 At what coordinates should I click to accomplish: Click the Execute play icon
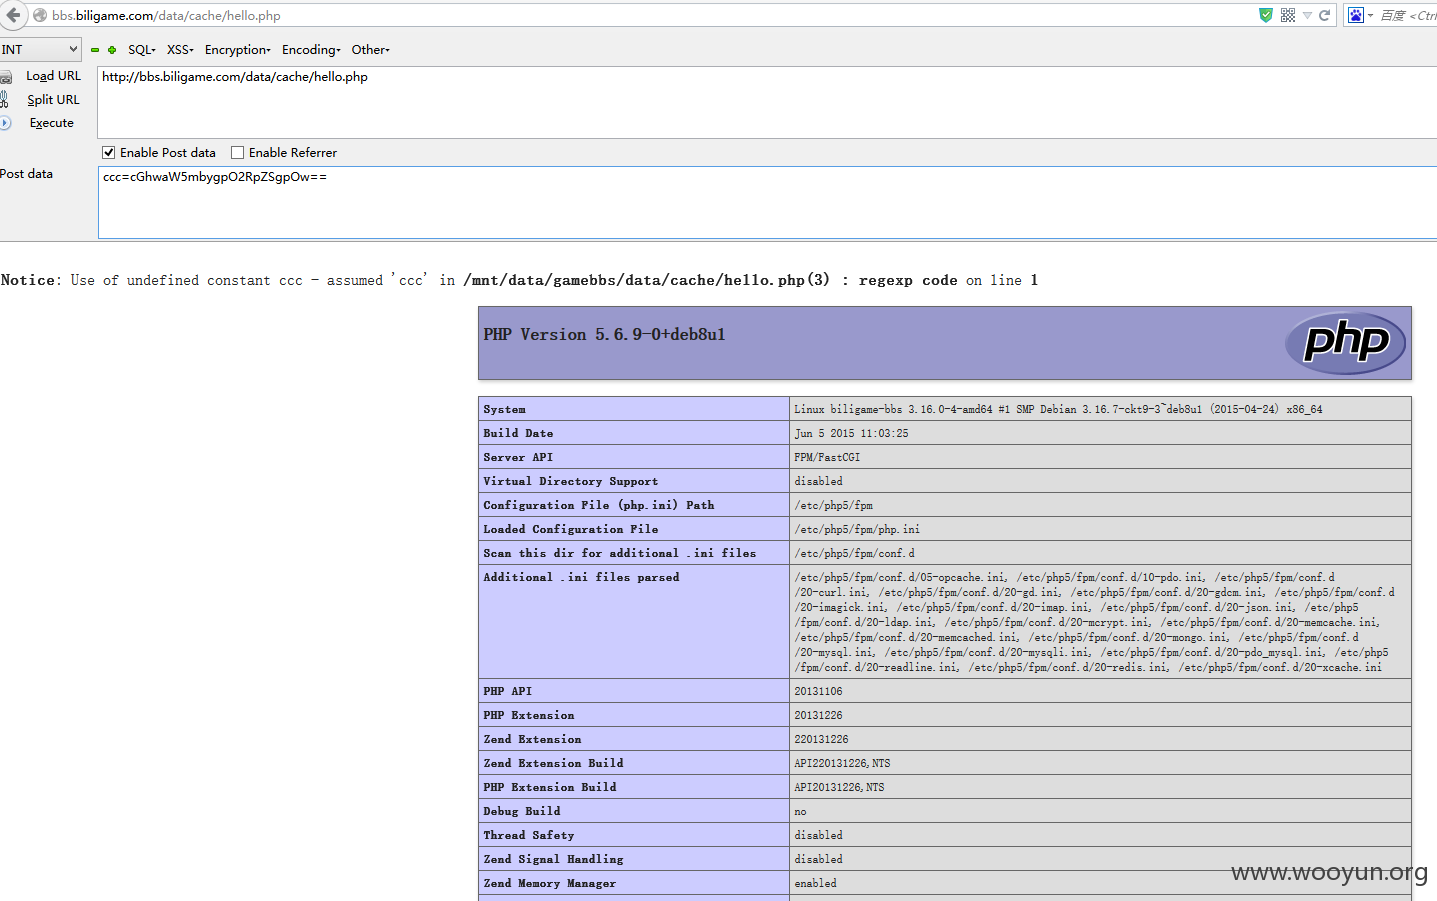[x=5, y=123]
